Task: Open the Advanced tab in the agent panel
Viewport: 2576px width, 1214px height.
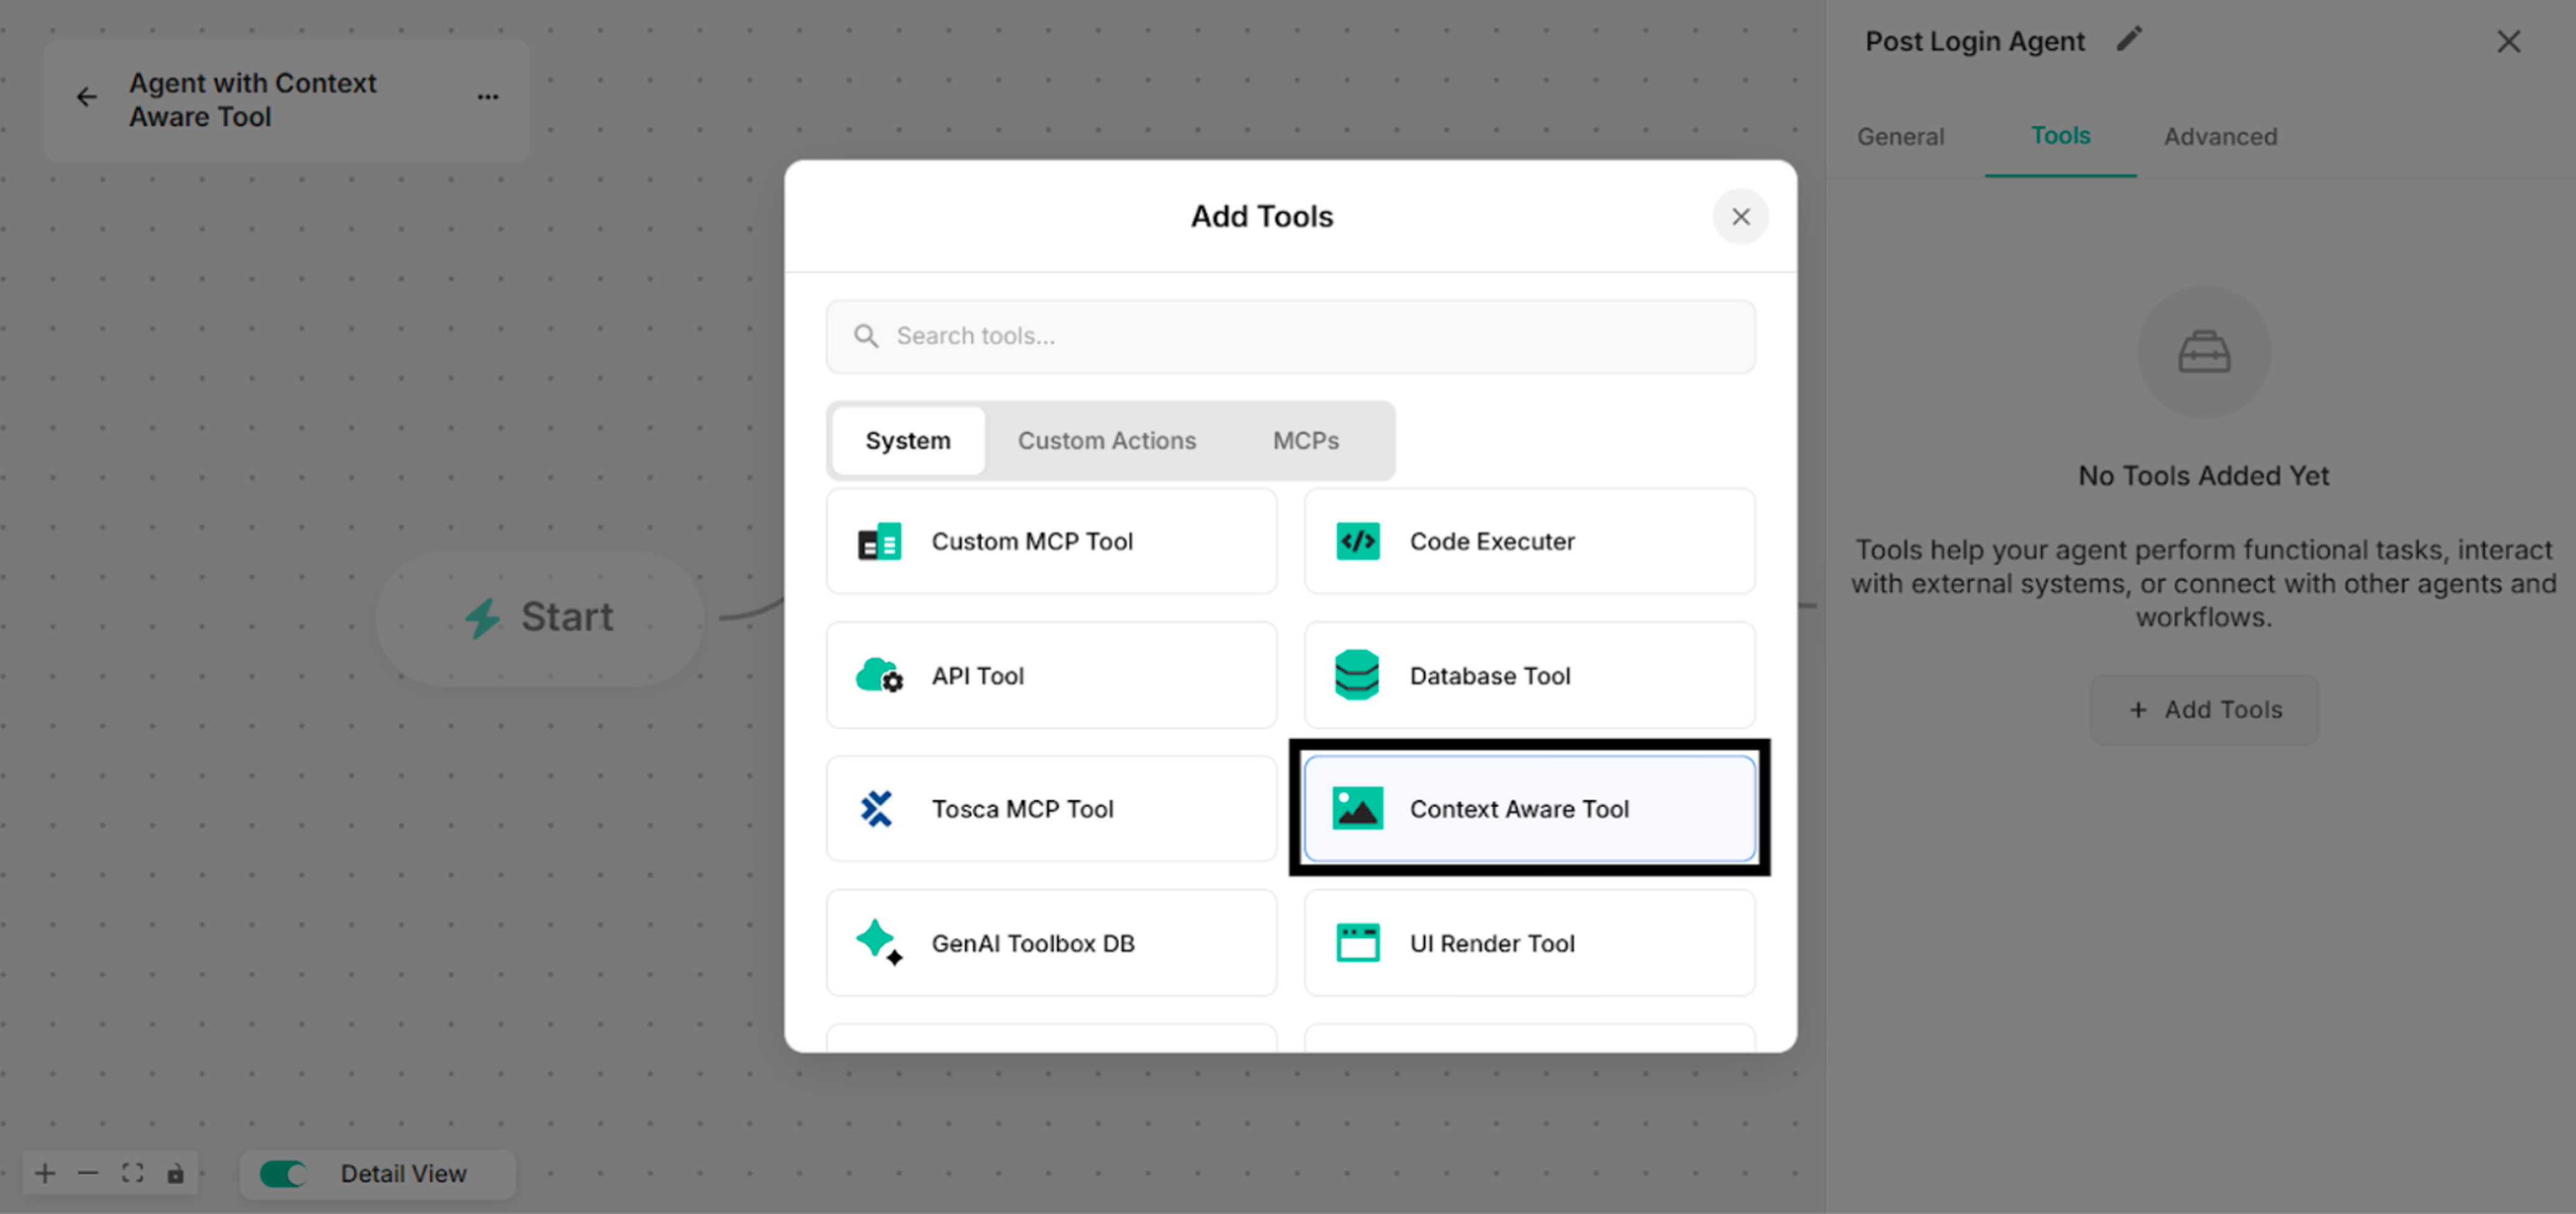Action: pos(2220,137)
